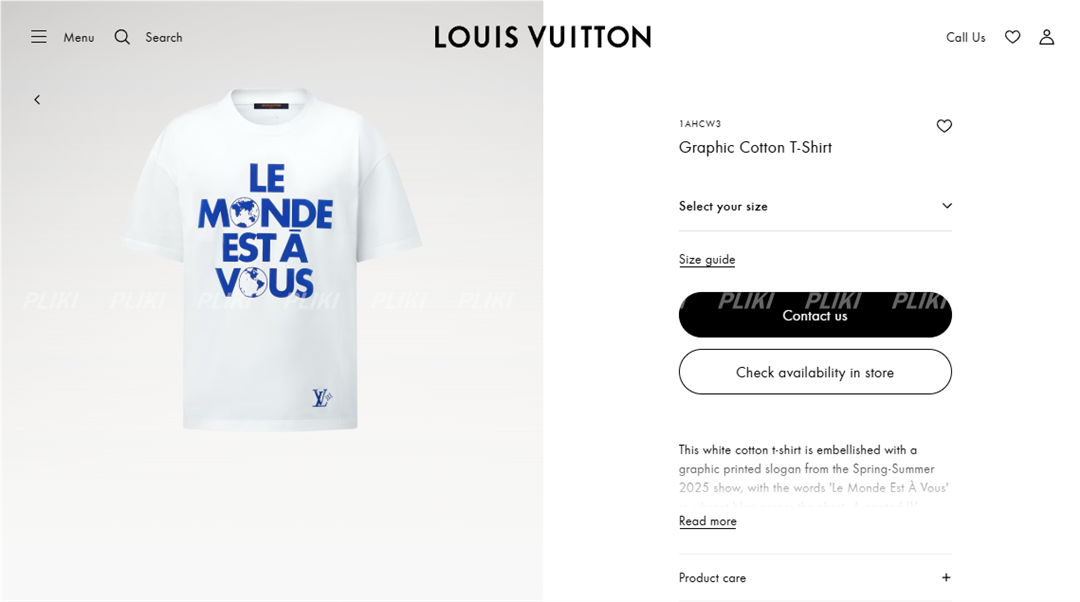
Task: Click Check availability in store button
Action: 815,372
